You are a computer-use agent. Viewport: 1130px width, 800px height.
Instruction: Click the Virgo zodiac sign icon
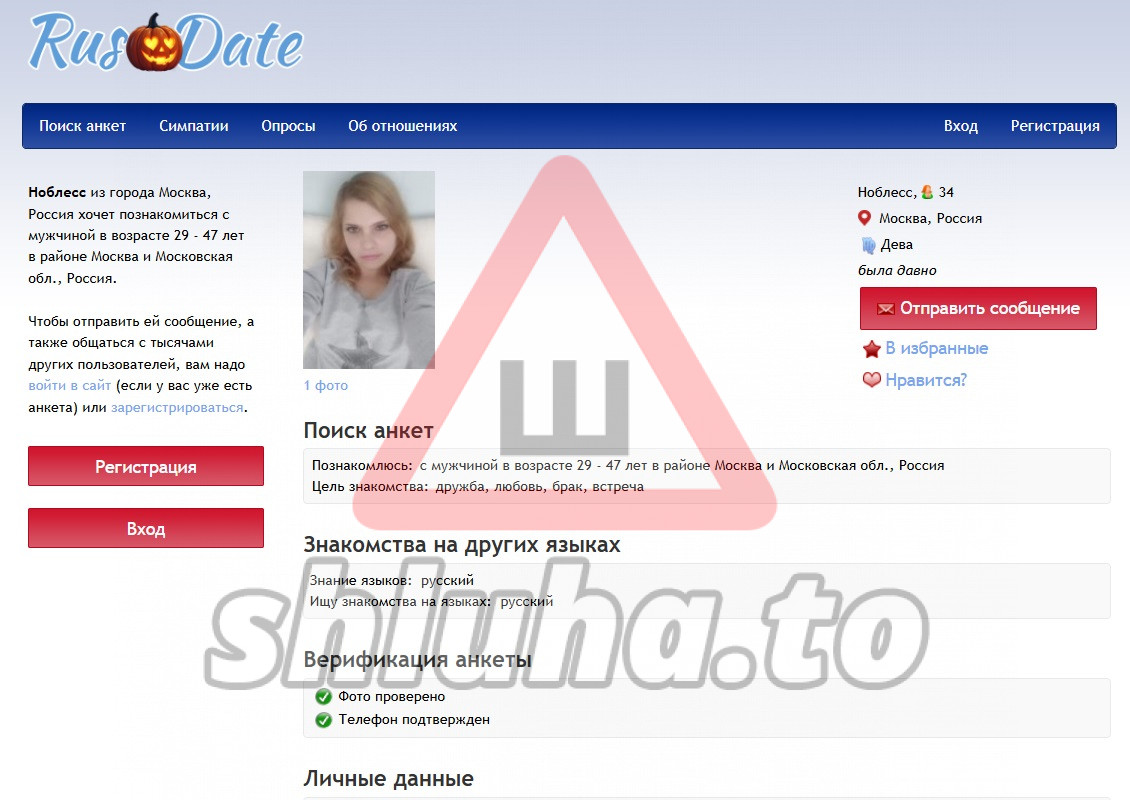point(867,244)
